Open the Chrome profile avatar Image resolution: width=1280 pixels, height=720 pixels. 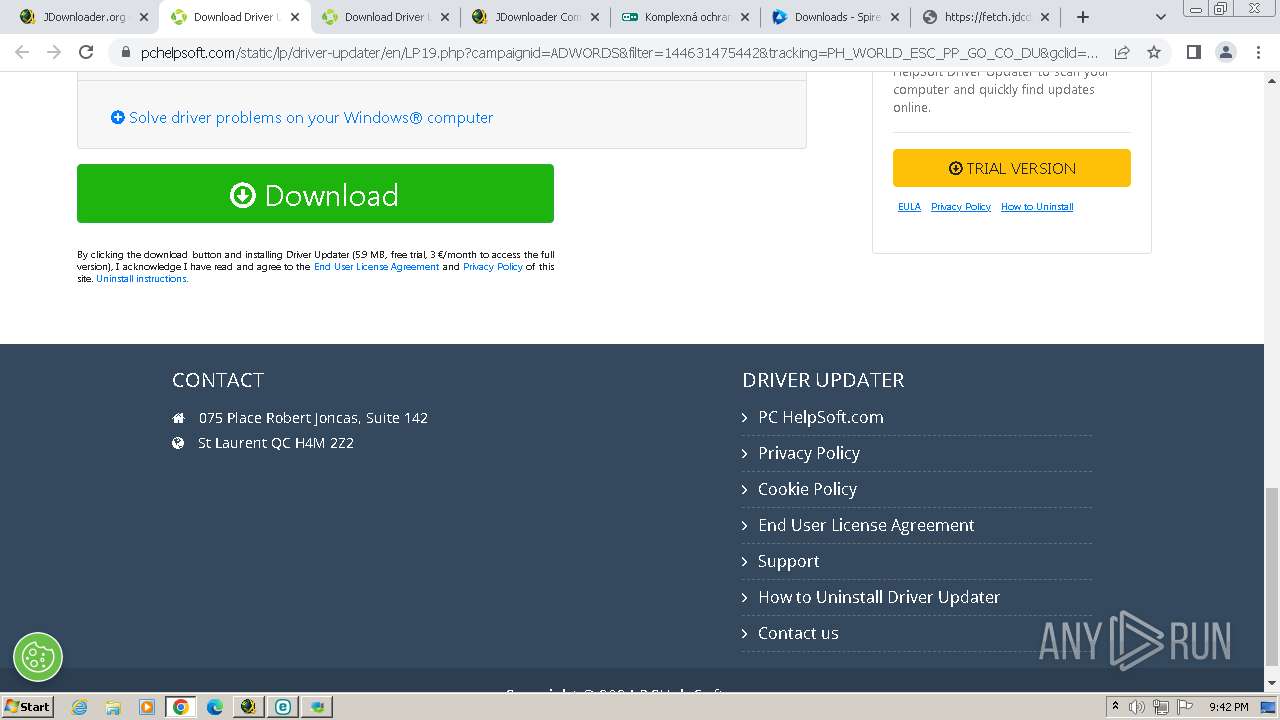(x=1225, y=52)
